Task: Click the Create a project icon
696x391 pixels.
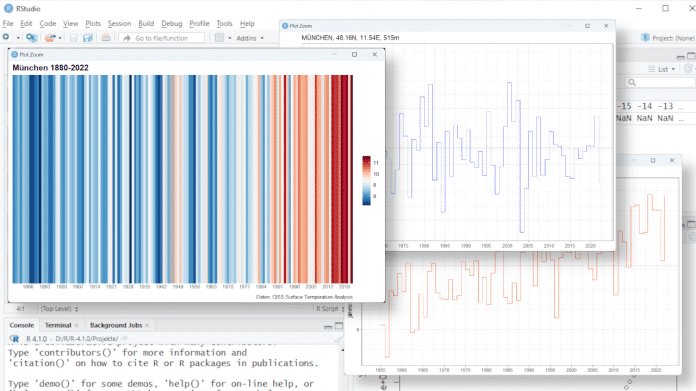Action: pyautogui.click(x=31, y=38)
